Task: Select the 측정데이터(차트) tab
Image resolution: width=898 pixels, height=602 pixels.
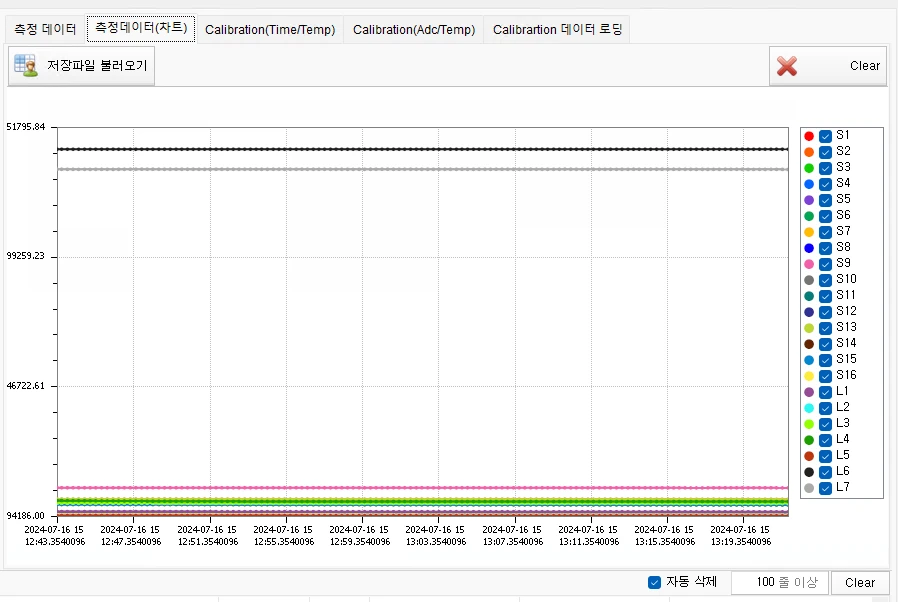Action: pos(141,28)
